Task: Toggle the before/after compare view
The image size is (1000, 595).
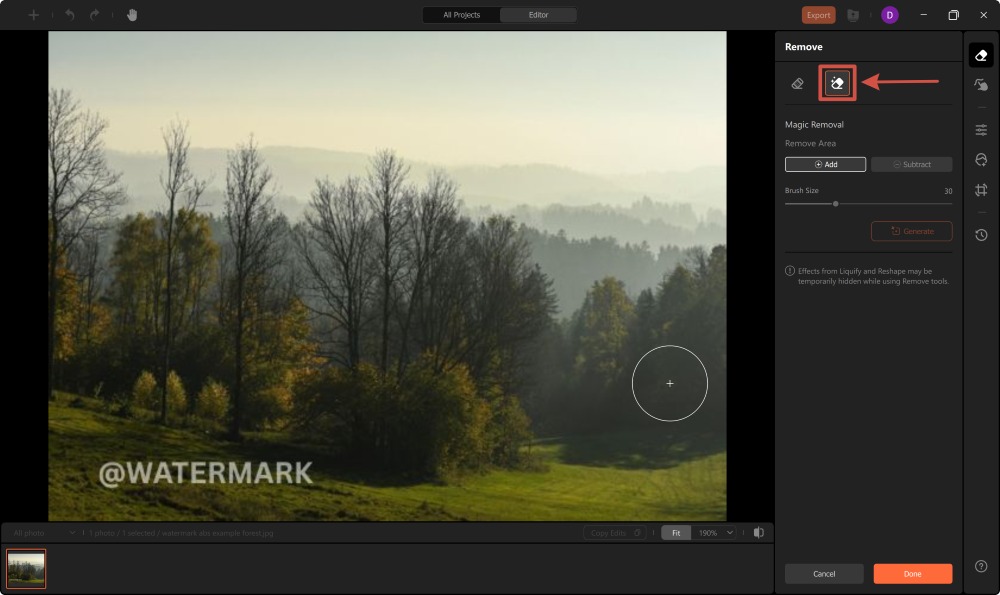Action: click(x=761, y=532)
